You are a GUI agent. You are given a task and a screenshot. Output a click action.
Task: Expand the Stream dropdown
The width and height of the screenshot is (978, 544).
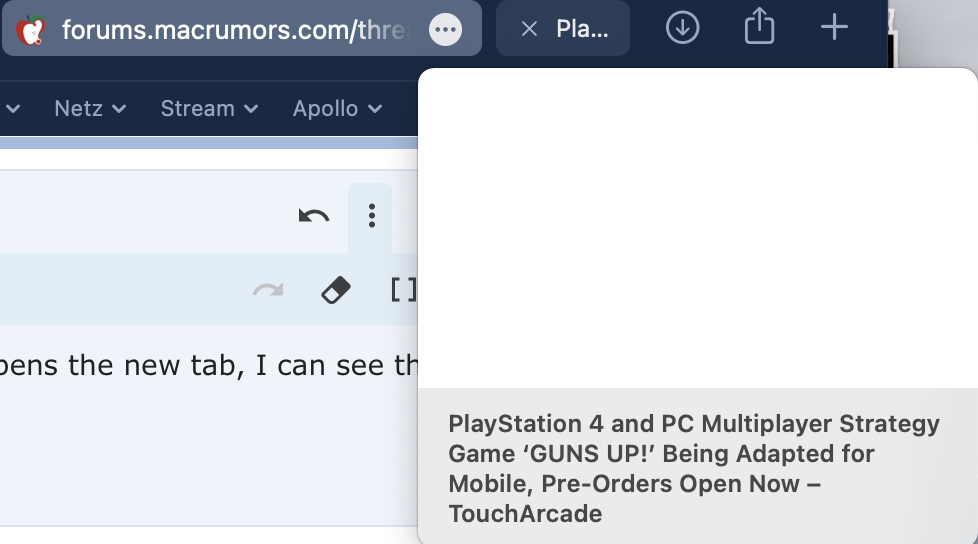(210, 109)
